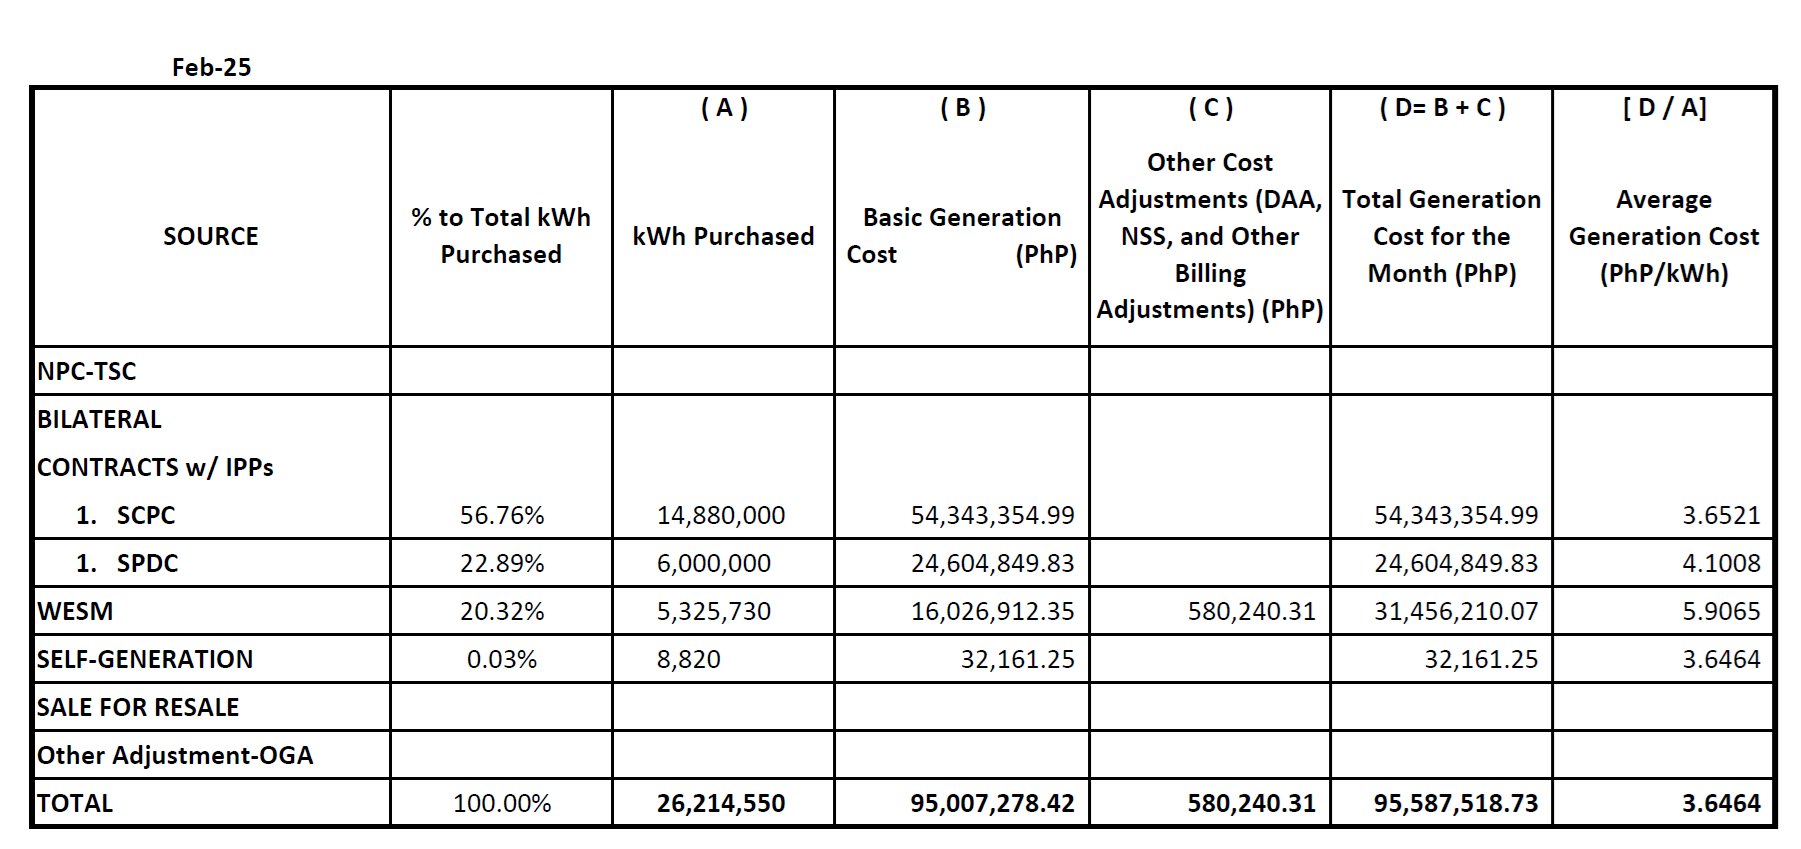Image resolution: width=1801 pixels, height=849 pixels.
Task: Select the SOURCE column header
Action: coord(211,236)
